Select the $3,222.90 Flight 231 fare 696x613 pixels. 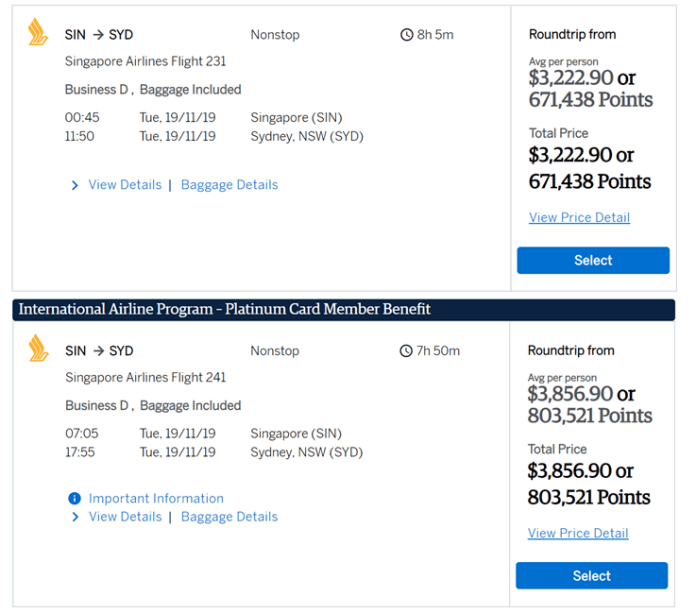[593, 260]
